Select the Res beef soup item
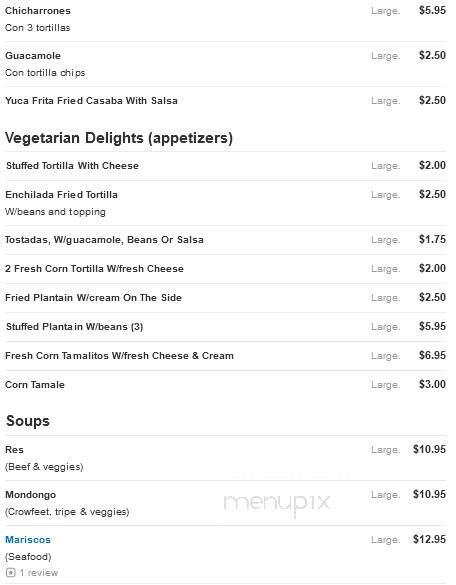The width and height of the screenshot is (456, 585). point(14,450)
